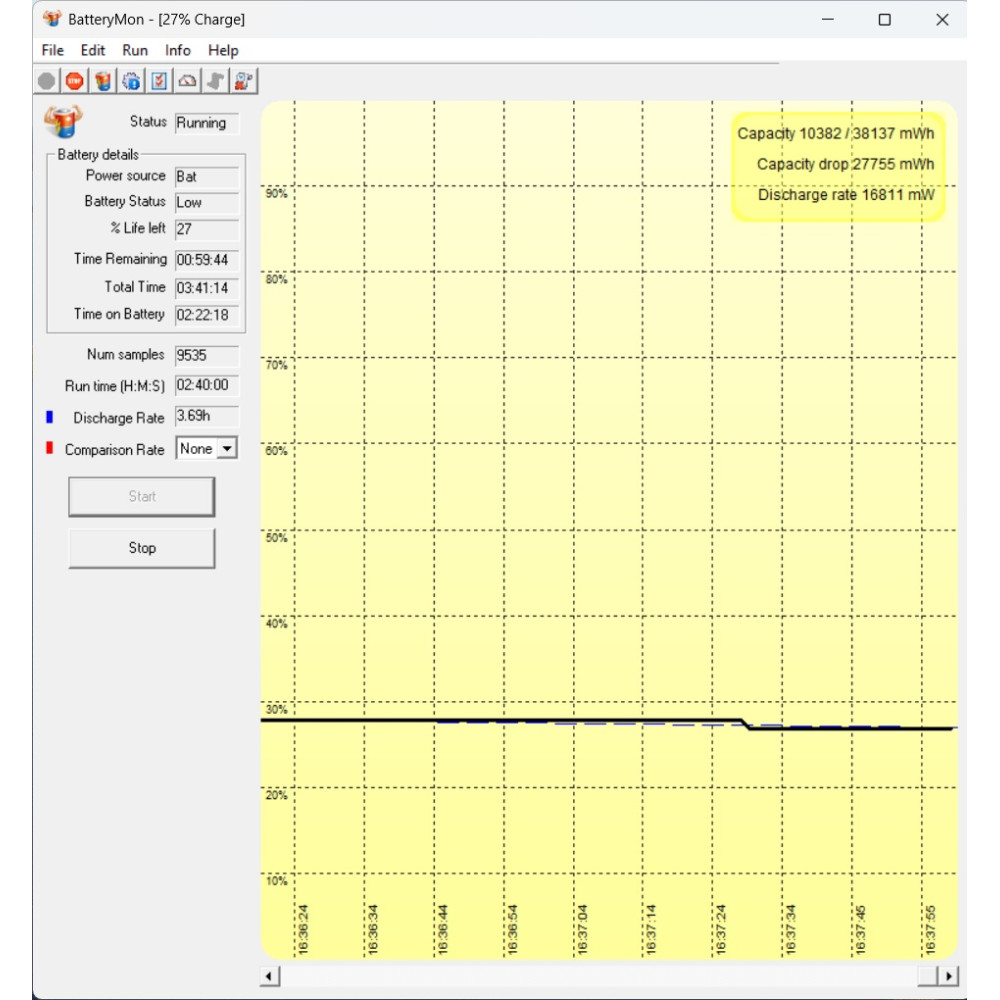Image resolution: width=1000 pixels, height=1000 pixels.
Task: Click the gear with blue info badge icon
Action: [131, 81]
